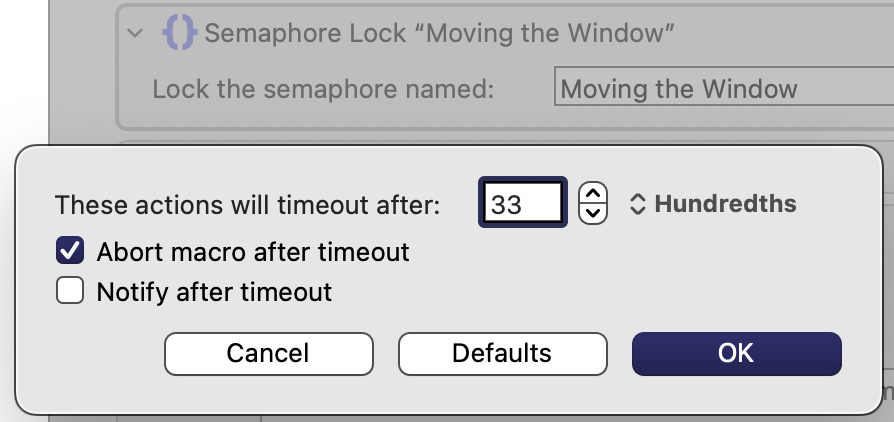Image resolution: width=894 pixels, height=422 pixels.
Task: Click the Moving the Window semaphore name field
Action: pyautogui.click(x=724, y=87)
